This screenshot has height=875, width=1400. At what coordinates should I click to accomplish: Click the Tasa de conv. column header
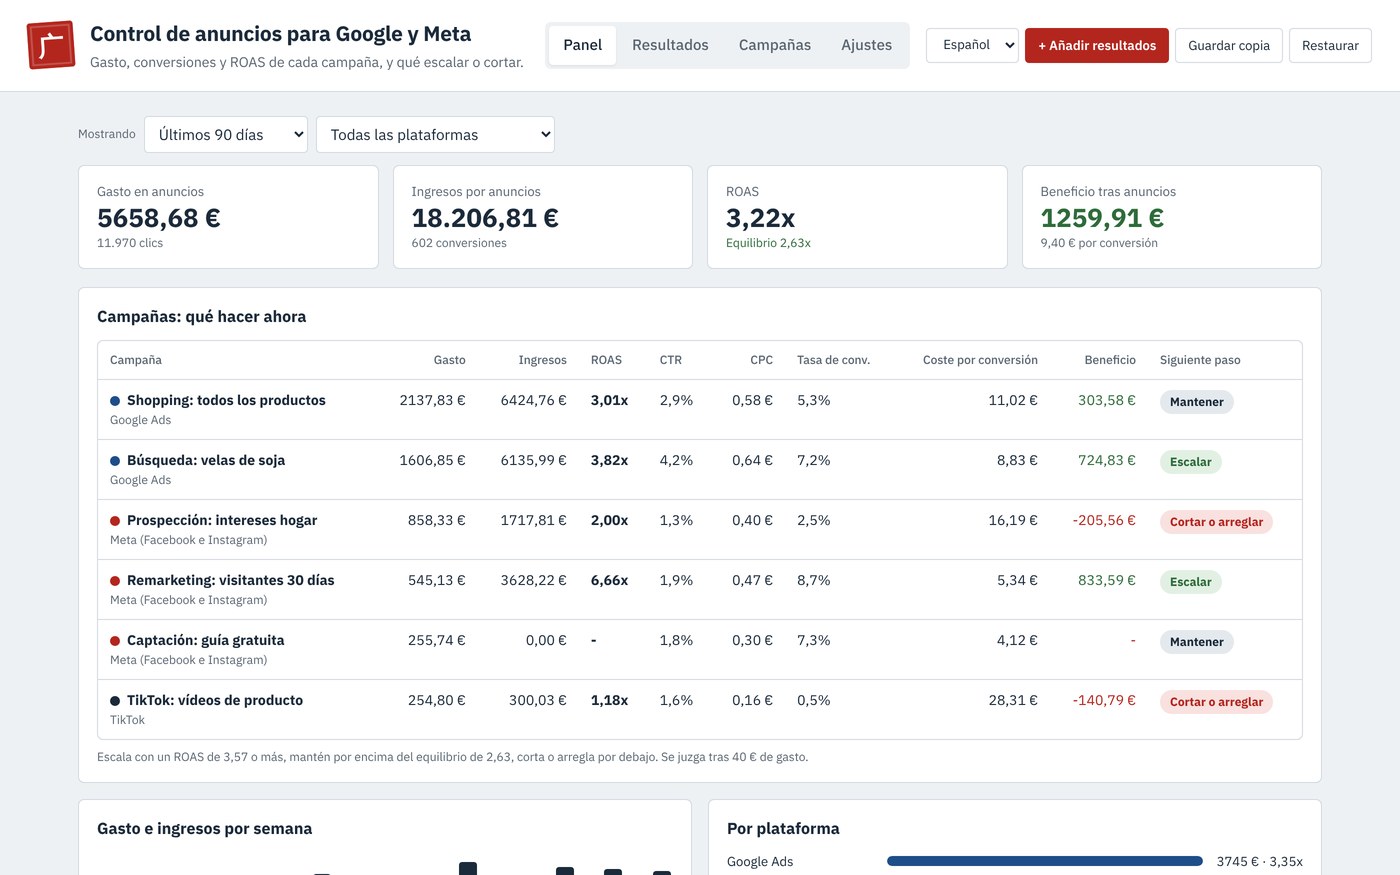pyautogui.click(x=833, y=360)
